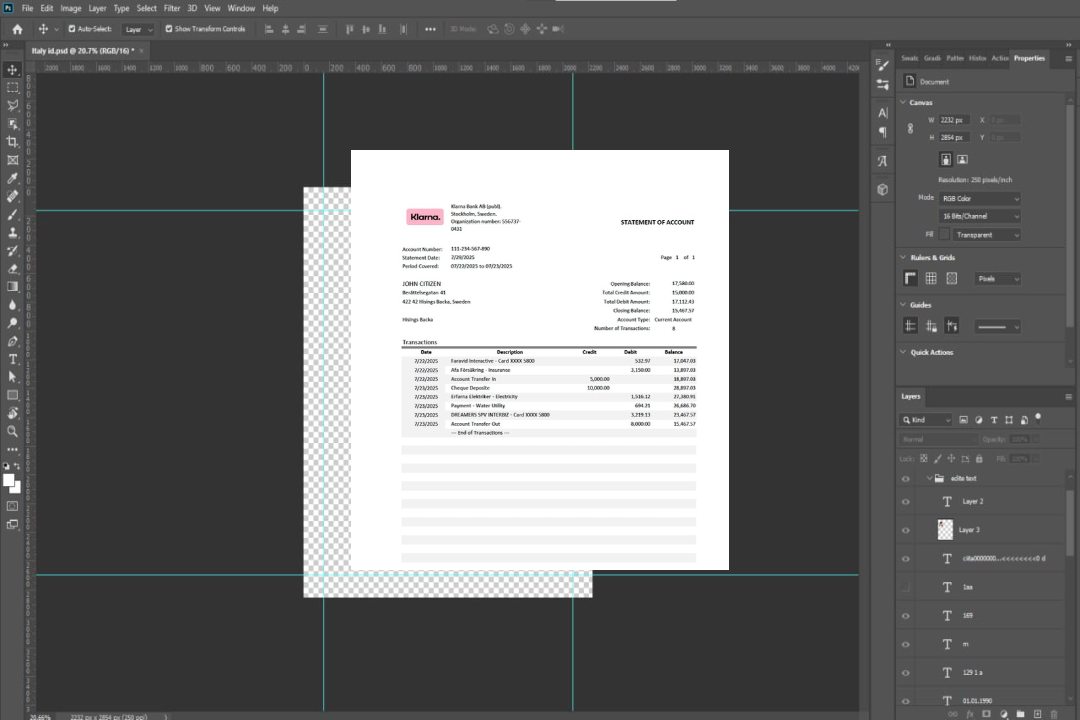Screen dimensions: 1080x720
Task: Switch to the History panel tab
Action: [x=977, y=58]
